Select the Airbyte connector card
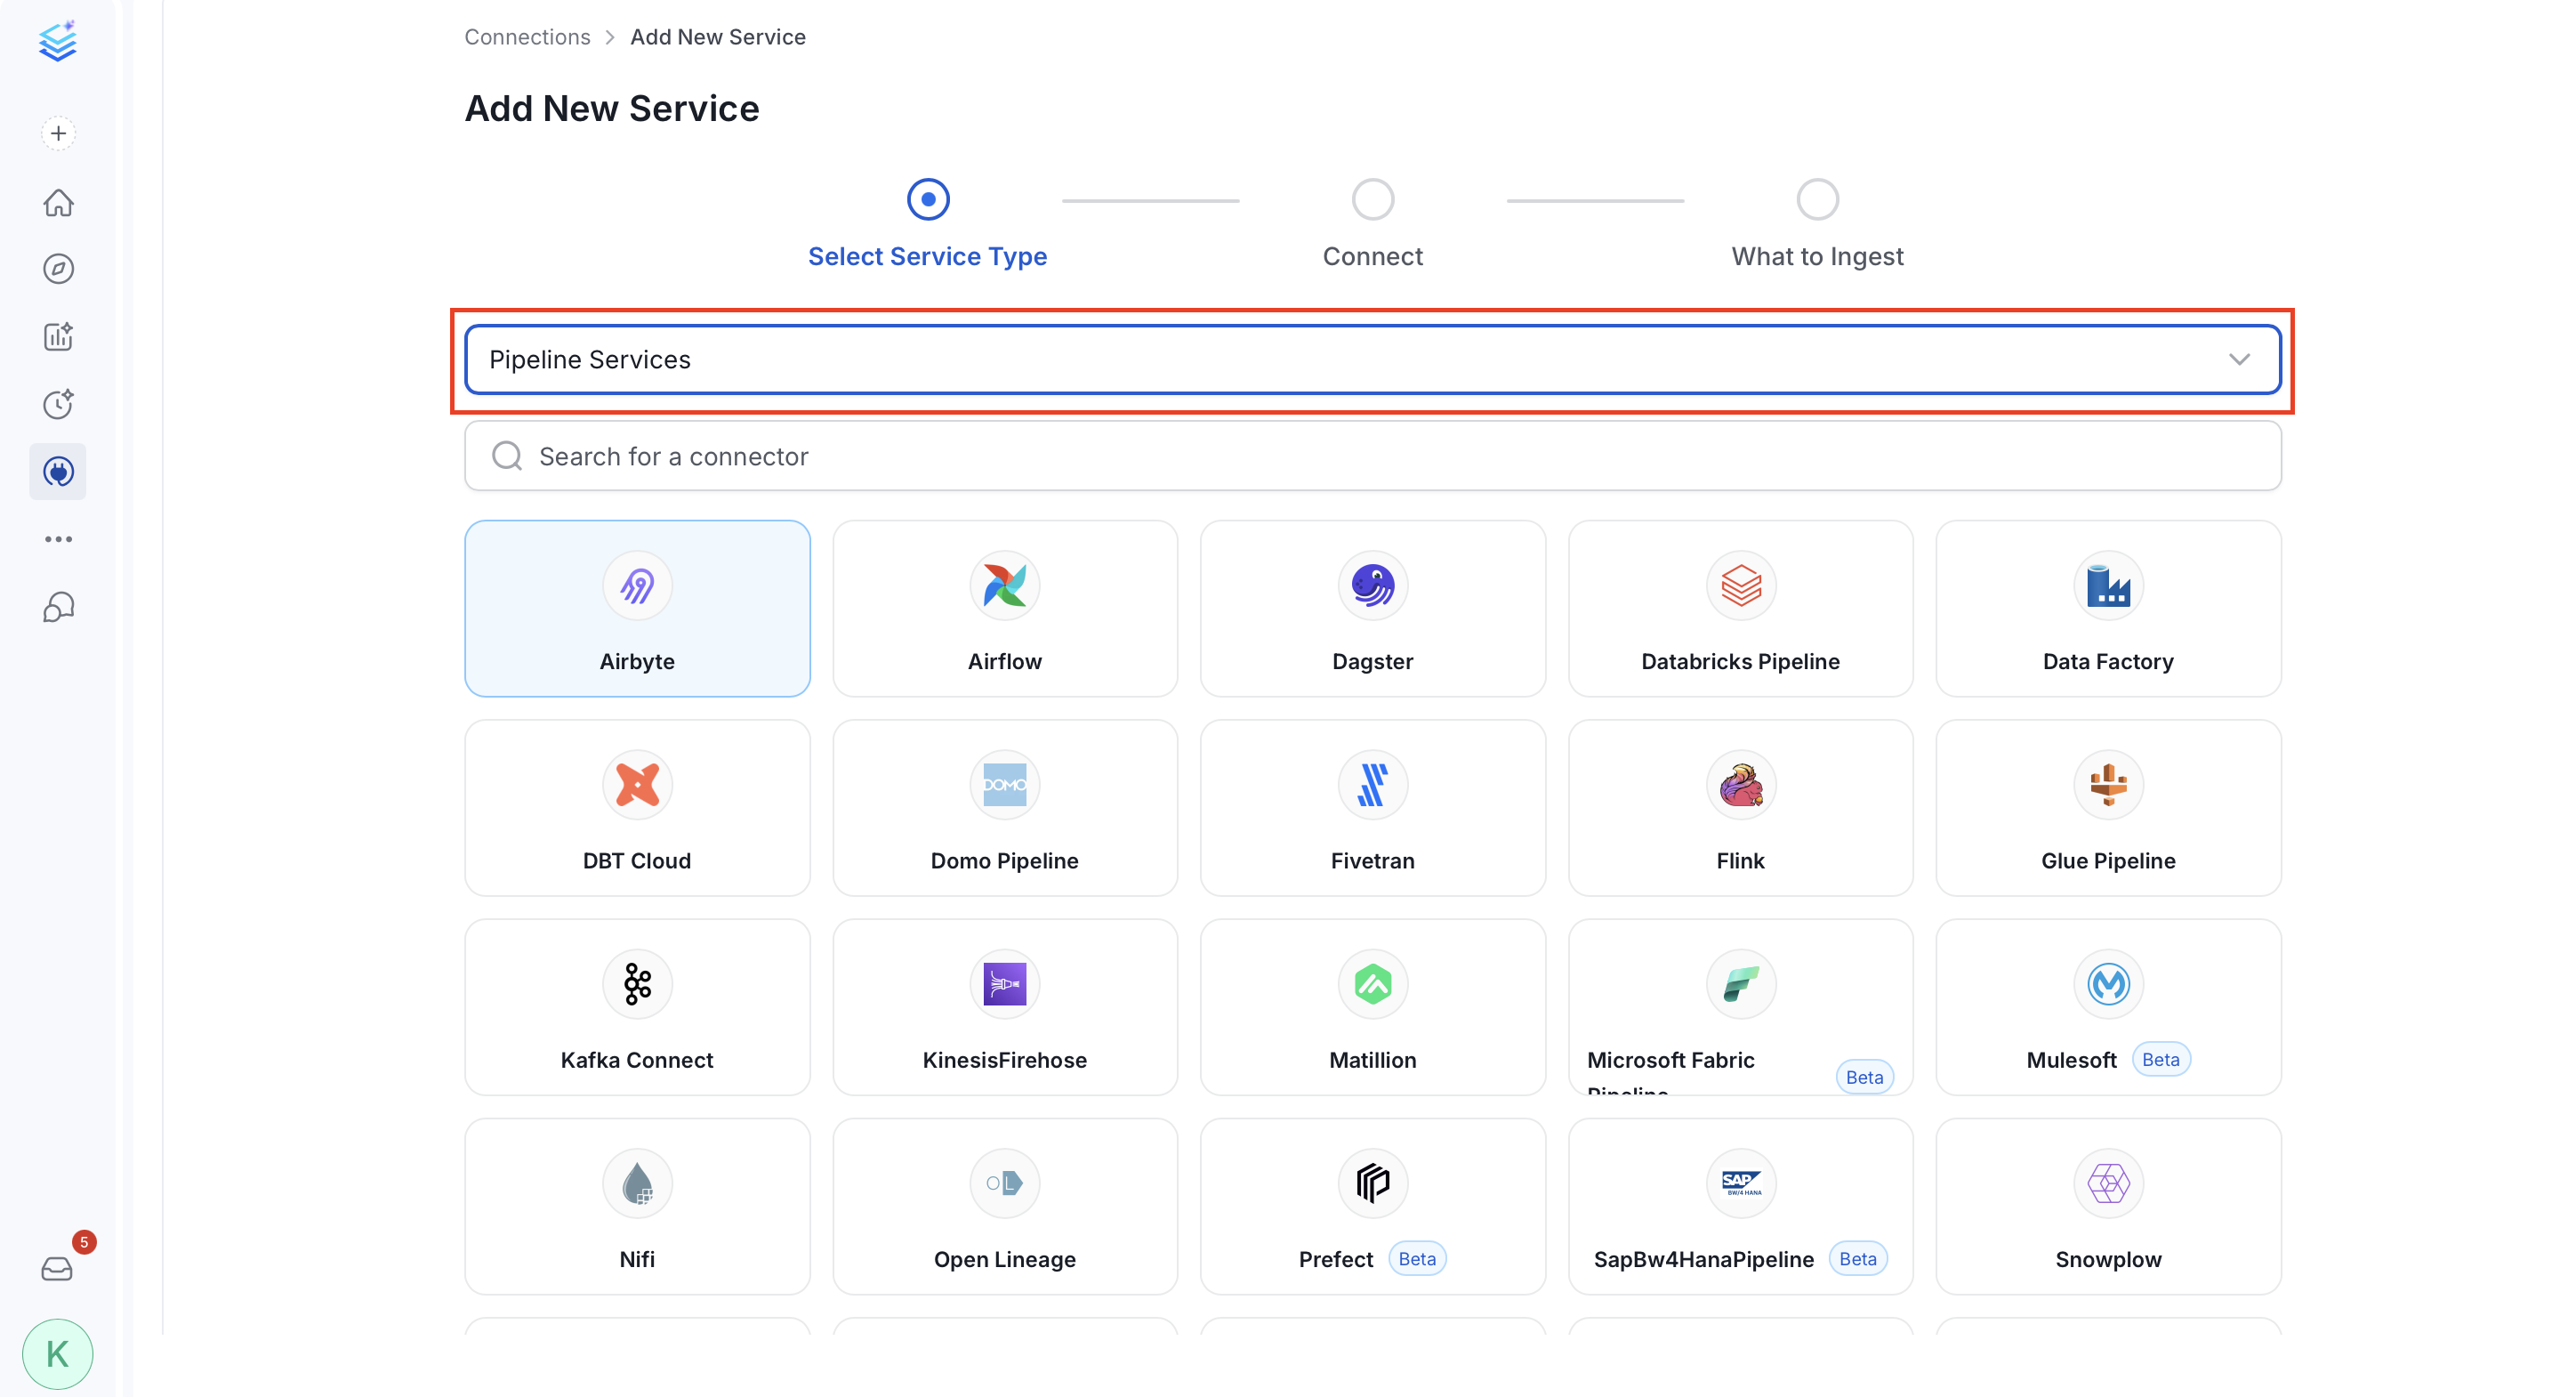 pyautogui.click(x=637, y=608)
